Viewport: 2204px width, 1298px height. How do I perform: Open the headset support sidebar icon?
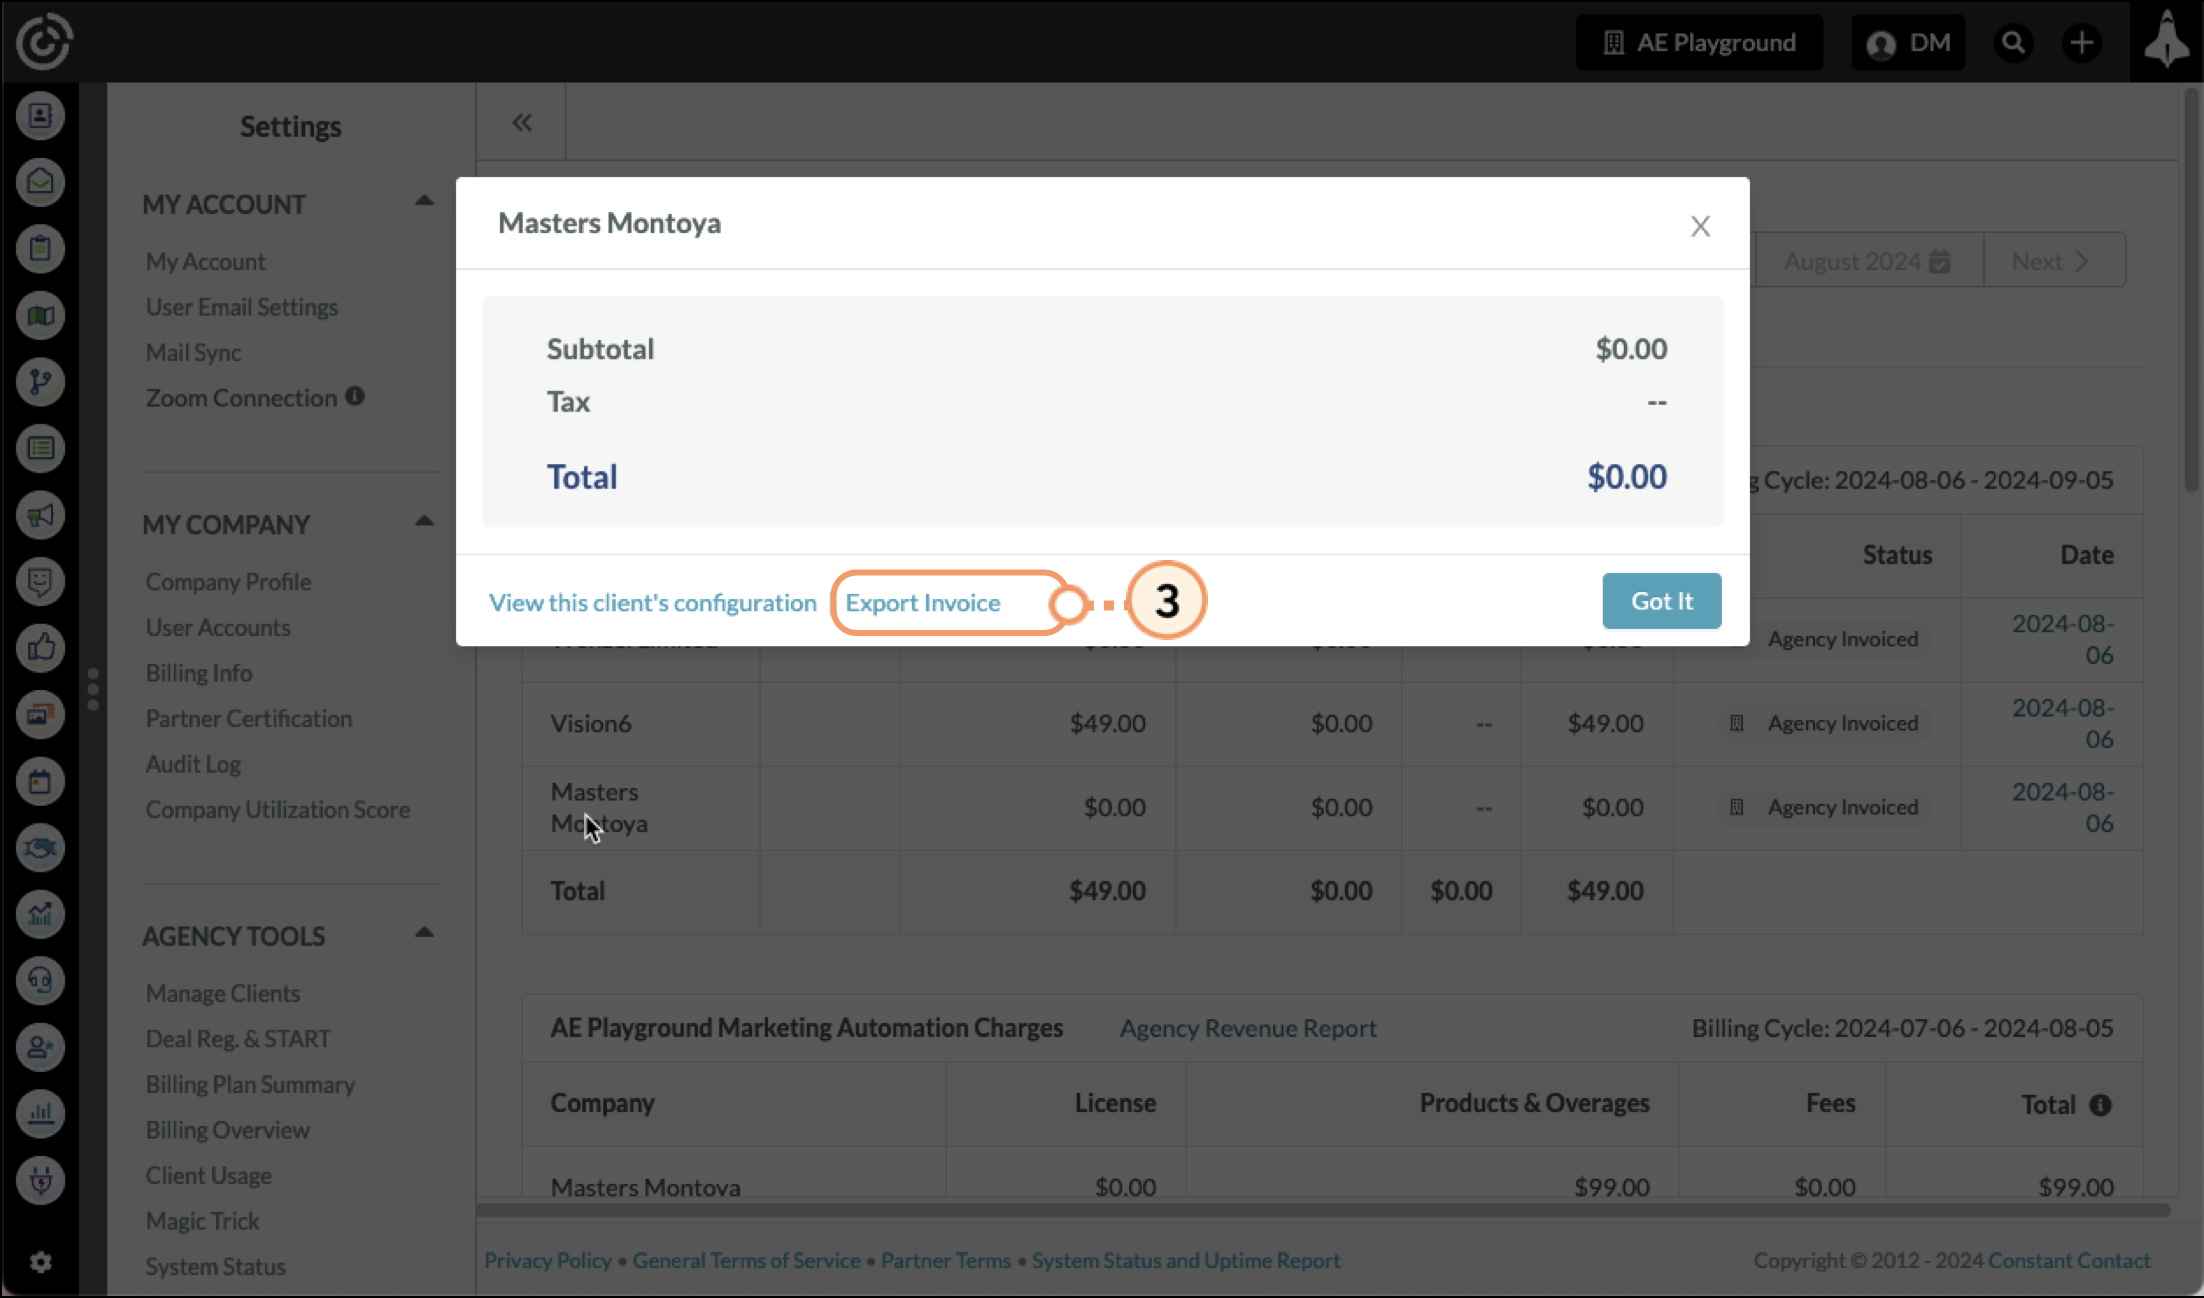pos(40,980)
